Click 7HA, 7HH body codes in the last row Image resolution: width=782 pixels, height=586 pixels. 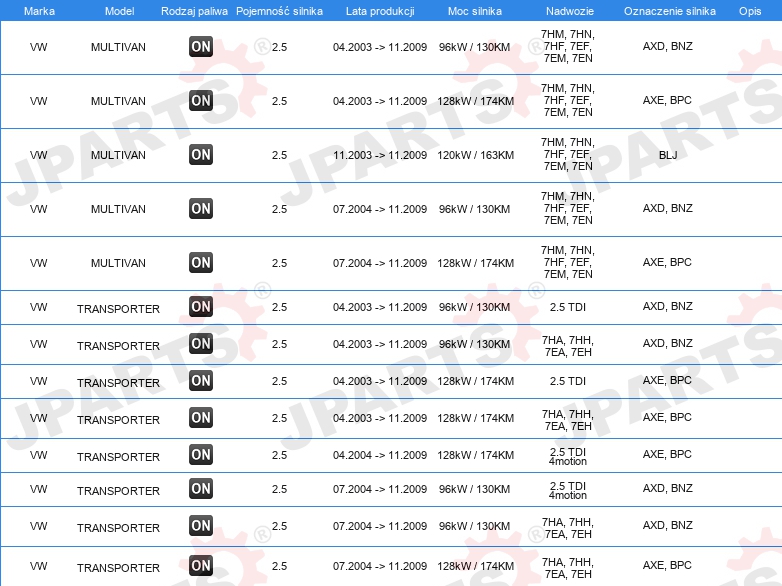(568, 568)
